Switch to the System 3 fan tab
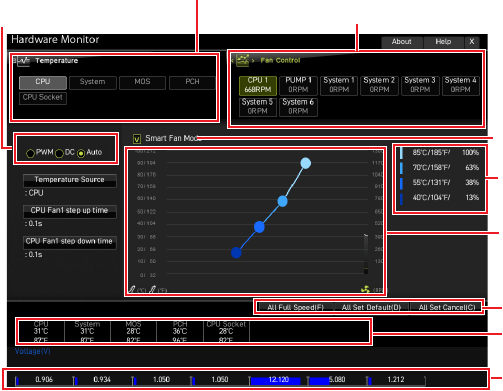 click(420, 85)
